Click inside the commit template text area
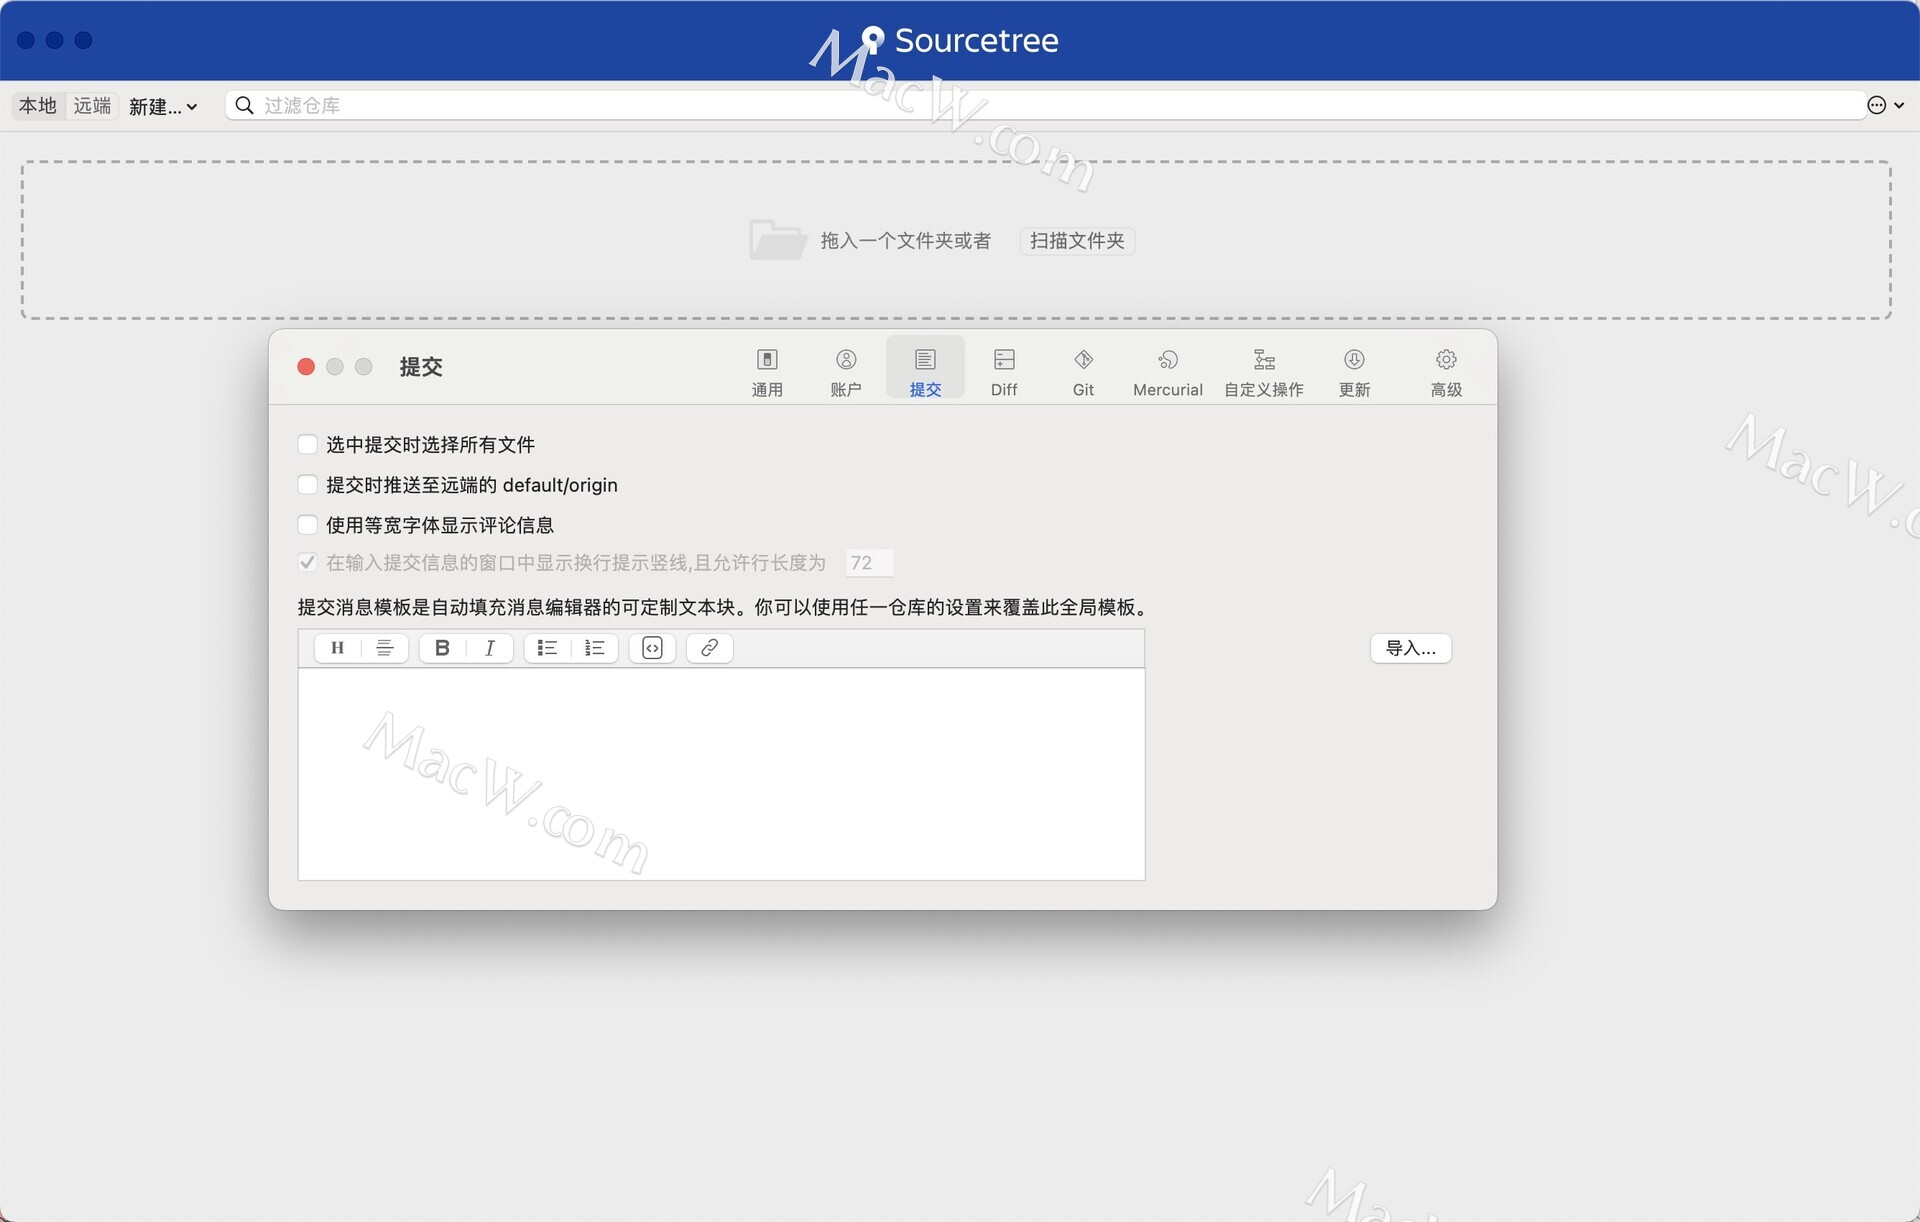Screen dimensions: 1920x1222 coord(721,774)
